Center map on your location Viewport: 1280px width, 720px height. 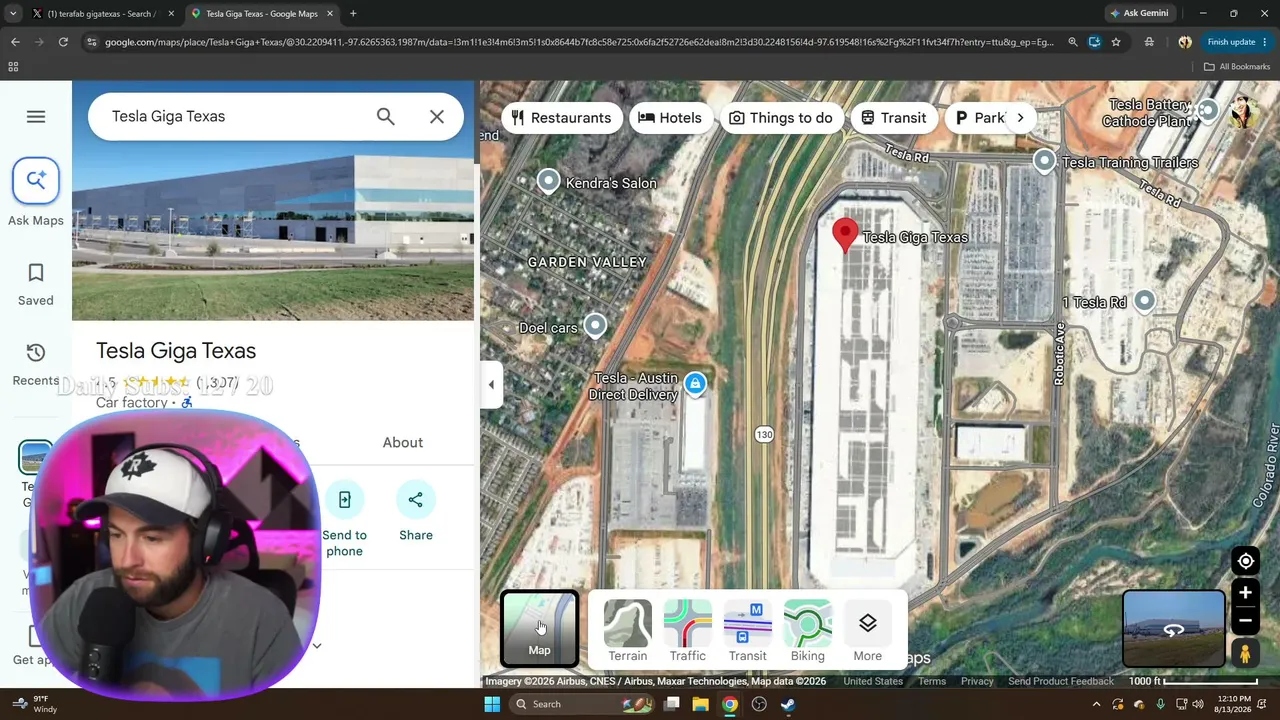click(1246, 561)
